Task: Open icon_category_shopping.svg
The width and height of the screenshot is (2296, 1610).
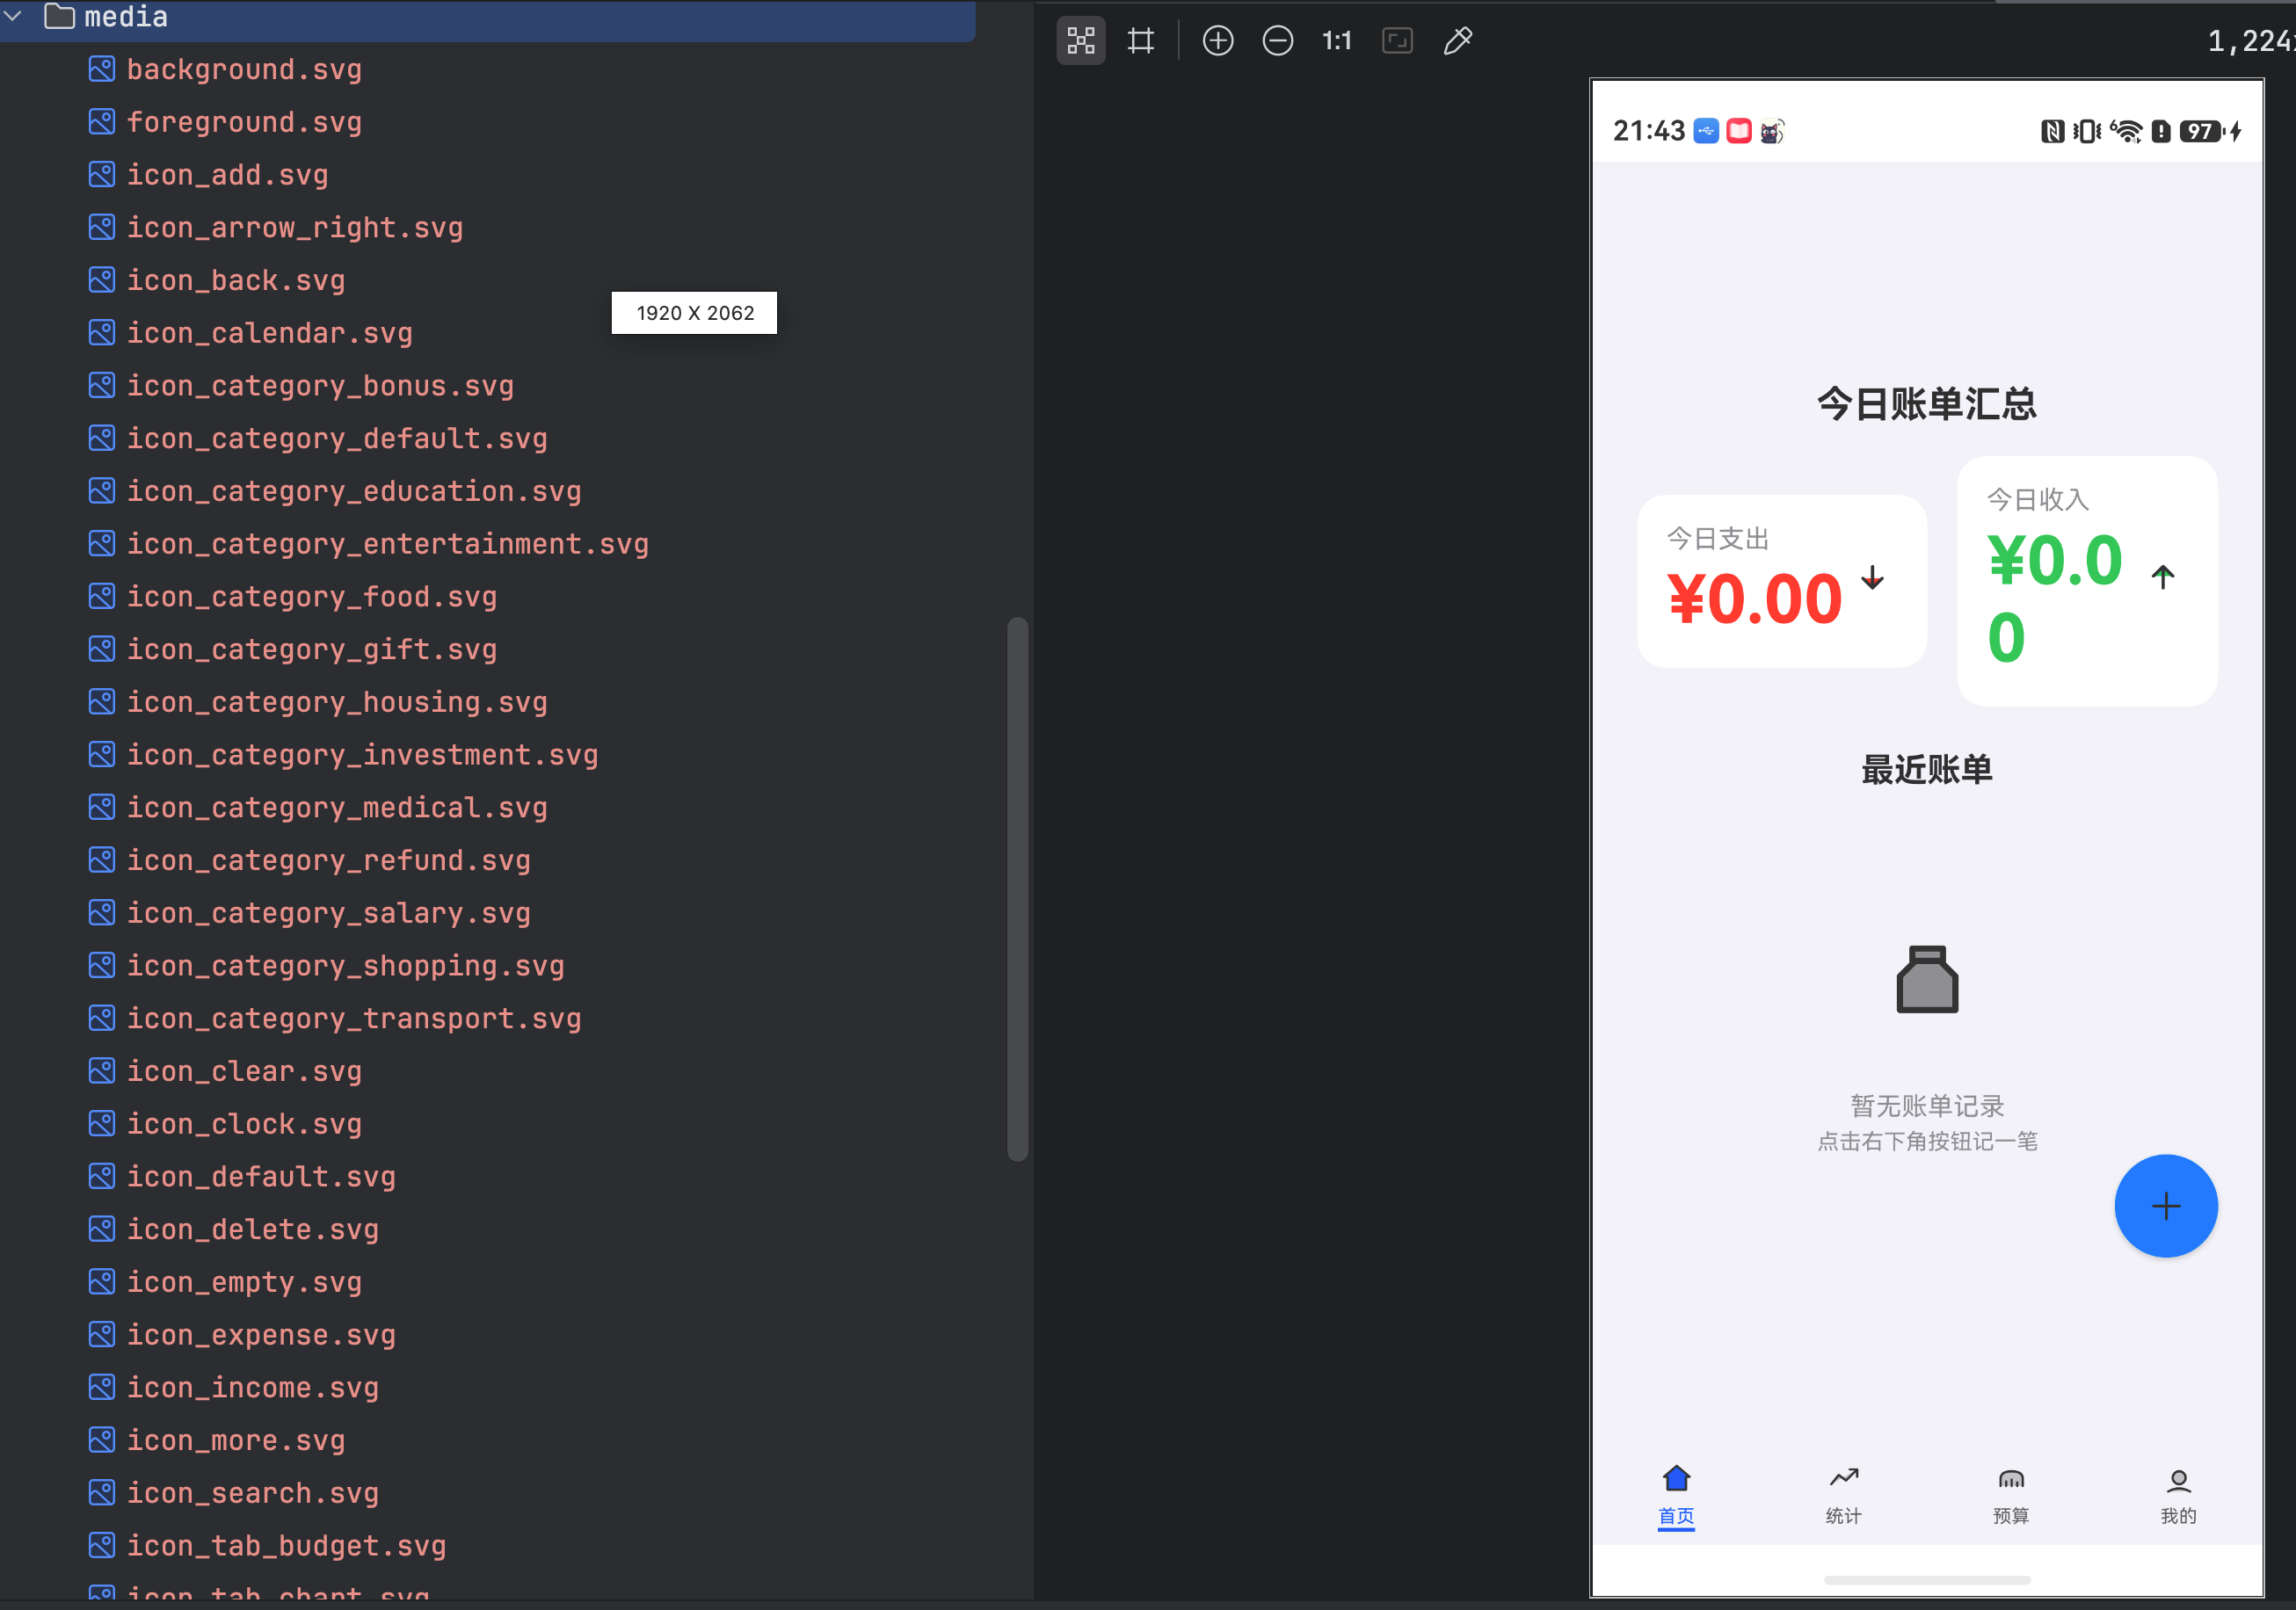Action: (x=345, y=966)
